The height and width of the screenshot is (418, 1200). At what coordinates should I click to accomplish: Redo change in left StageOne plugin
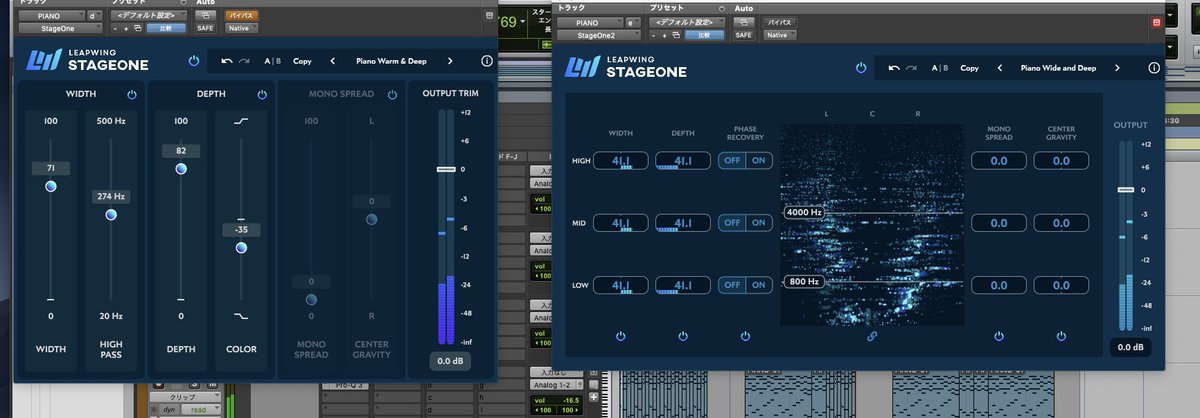245,61
